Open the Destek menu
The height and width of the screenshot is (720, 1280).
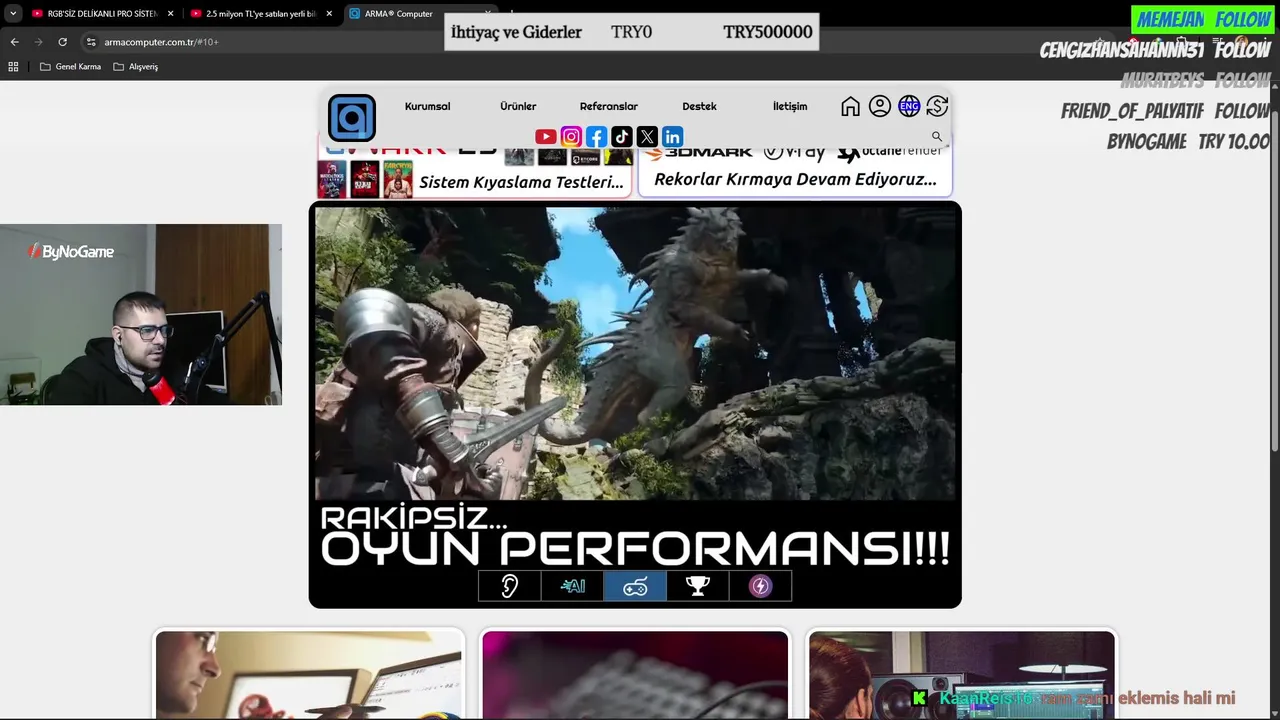coord(699,106)
